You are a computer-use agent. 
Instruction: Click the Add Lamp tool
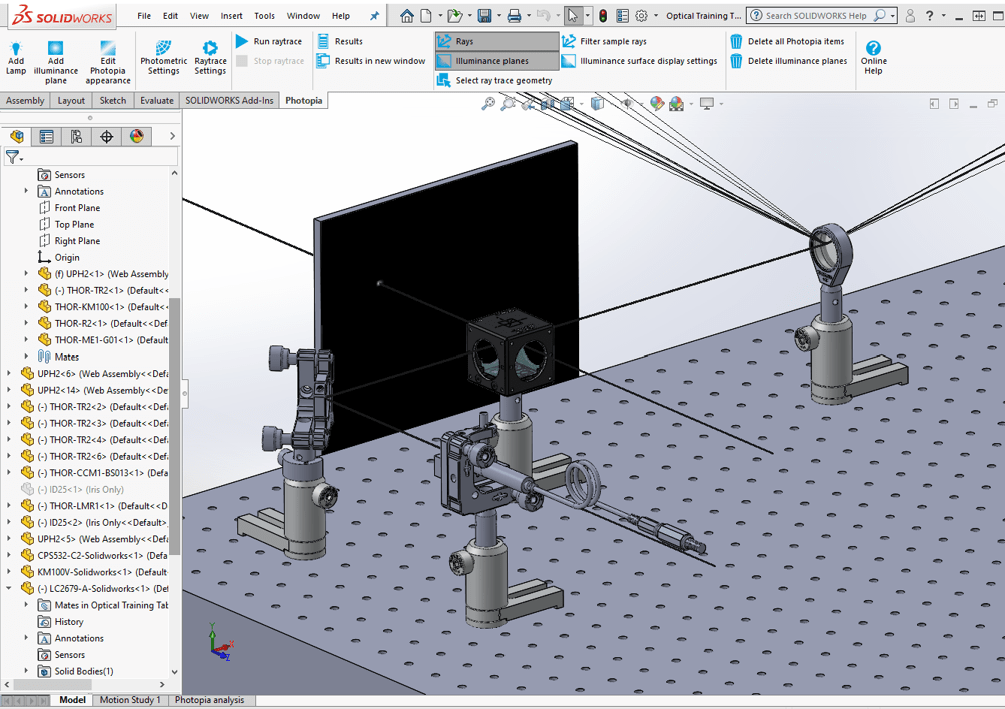tap(15, 57)
